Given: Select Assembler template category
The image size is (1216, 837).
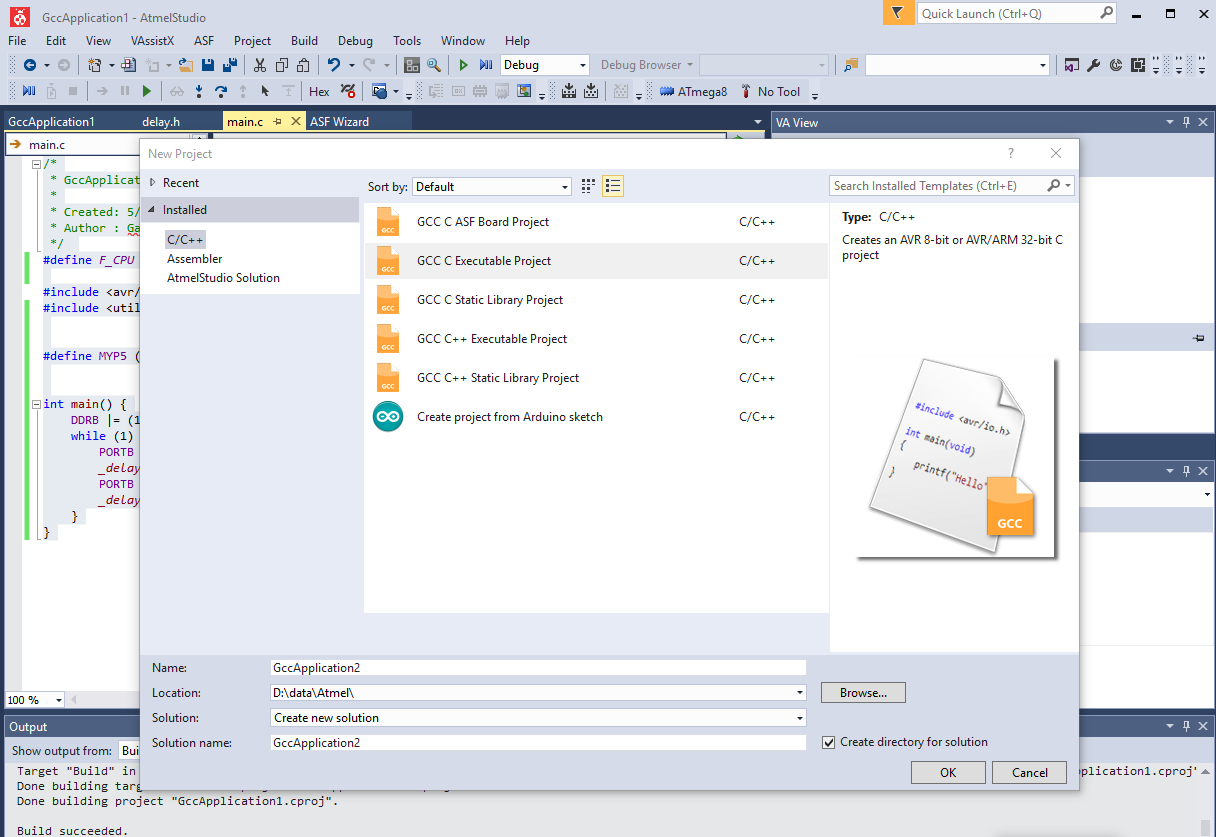Looking at the screenshot, I should coord(195,259).
